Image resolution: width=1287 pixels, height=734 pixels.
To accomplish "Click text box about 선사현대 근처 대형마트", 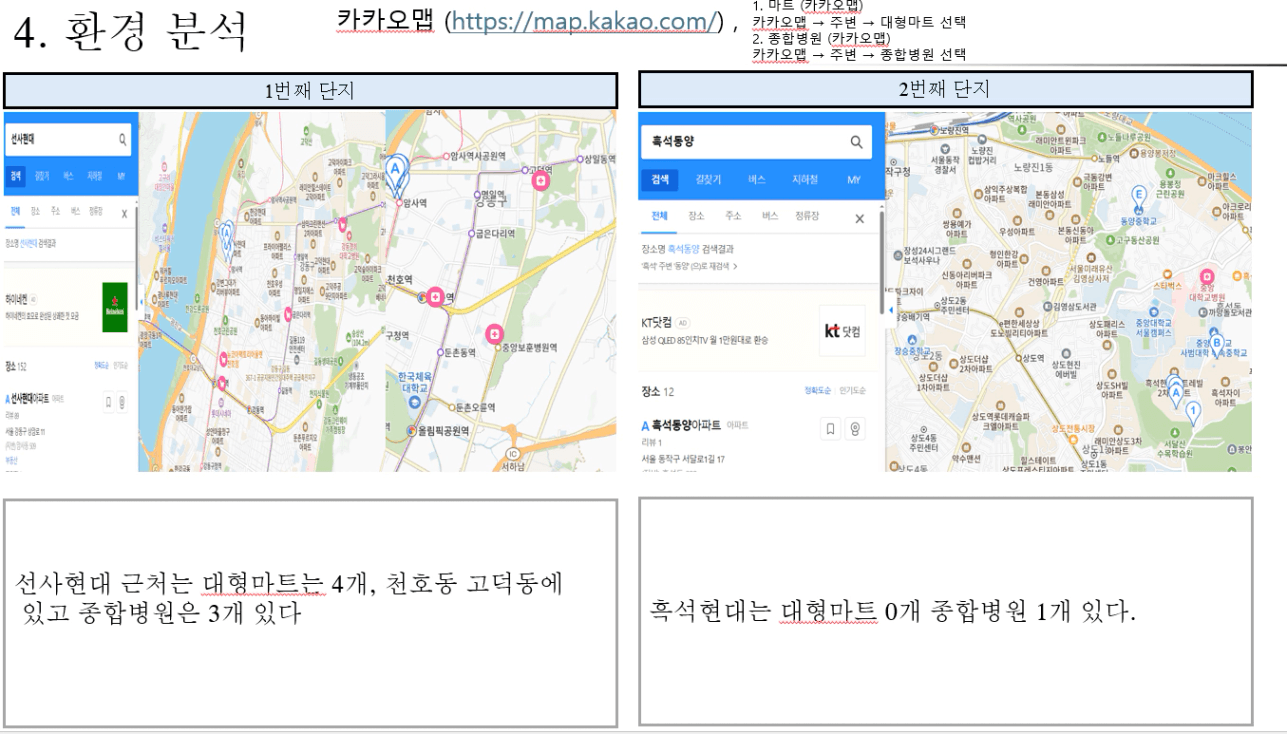I will coord(310,613).
